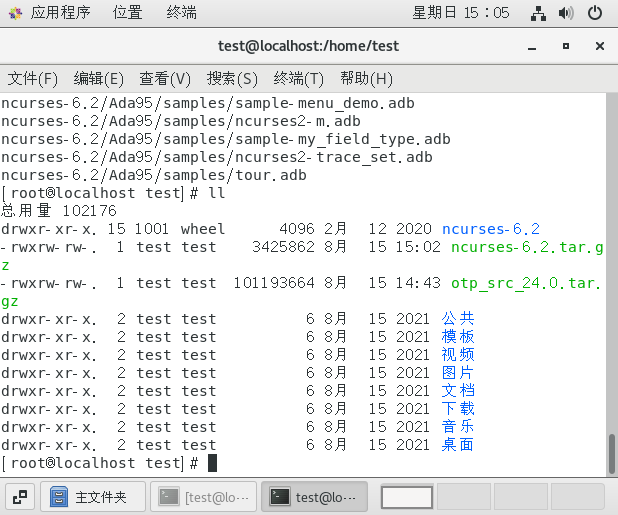Click the volume speaker icon

(566, 13)
